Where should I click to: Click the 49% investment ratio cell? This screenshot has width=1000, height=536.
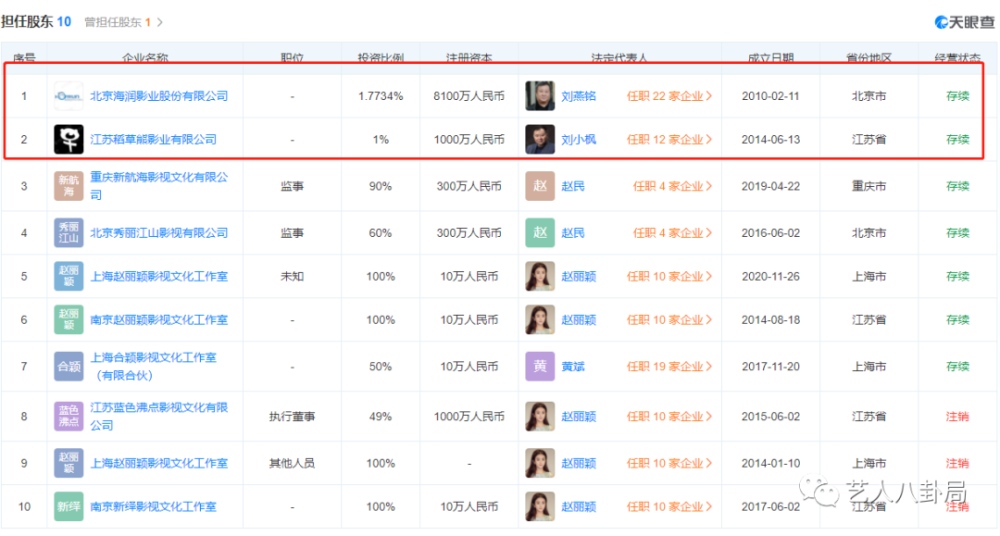tap(380, 416)
